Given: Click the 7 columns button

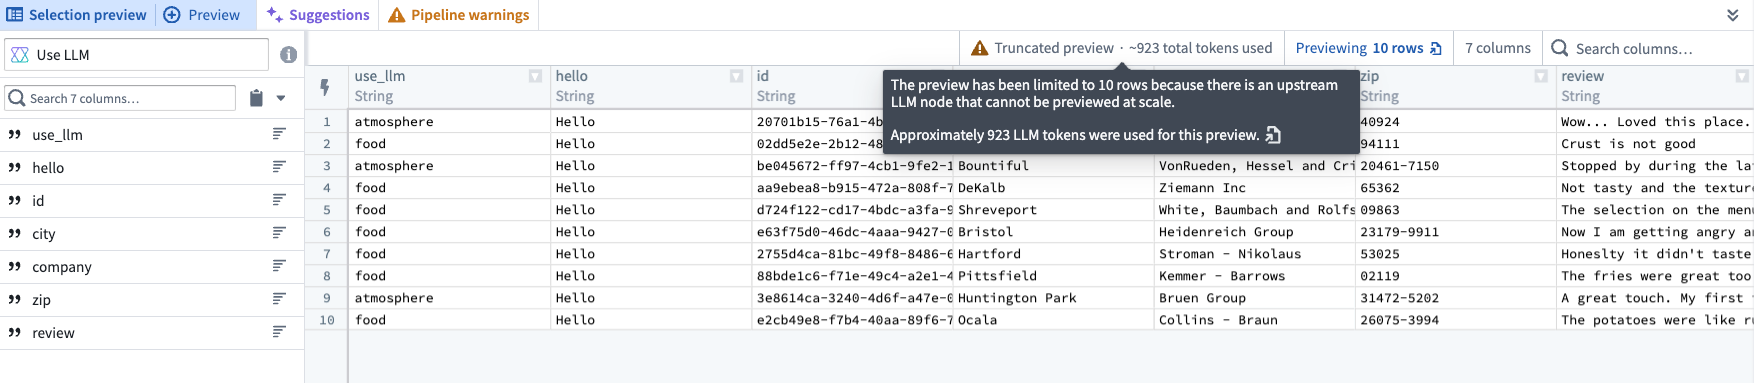Looking at the screenshot, I should click(1497, 48).
